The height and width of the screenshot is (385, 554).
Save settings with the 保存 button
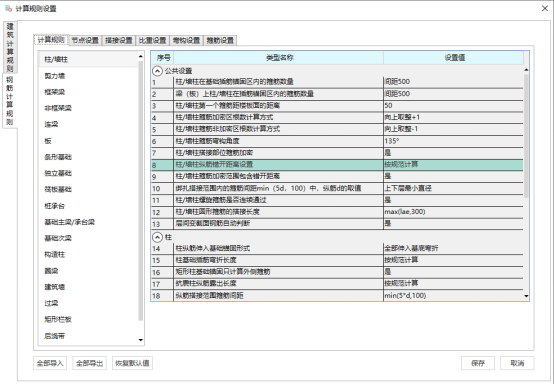coord(478,363)
